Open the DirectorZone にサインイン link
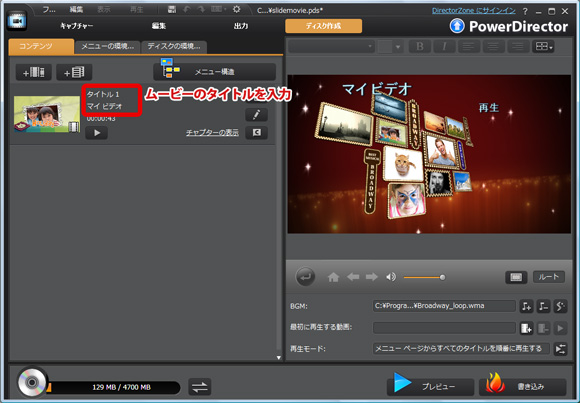Screen dimensions: 580x403 tap(473, 11)
